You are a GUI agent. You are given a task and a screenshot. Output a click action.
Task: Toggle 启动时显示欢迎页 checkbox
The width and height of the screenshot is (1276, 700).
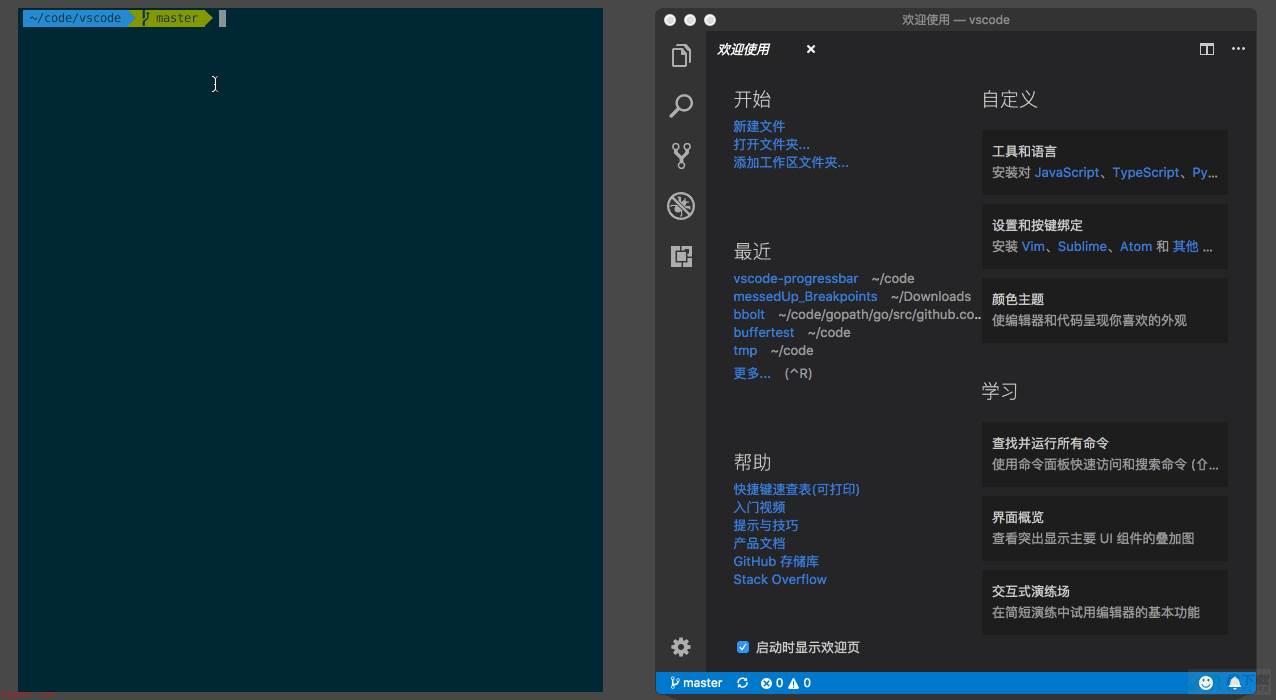[x=743, y=647]
